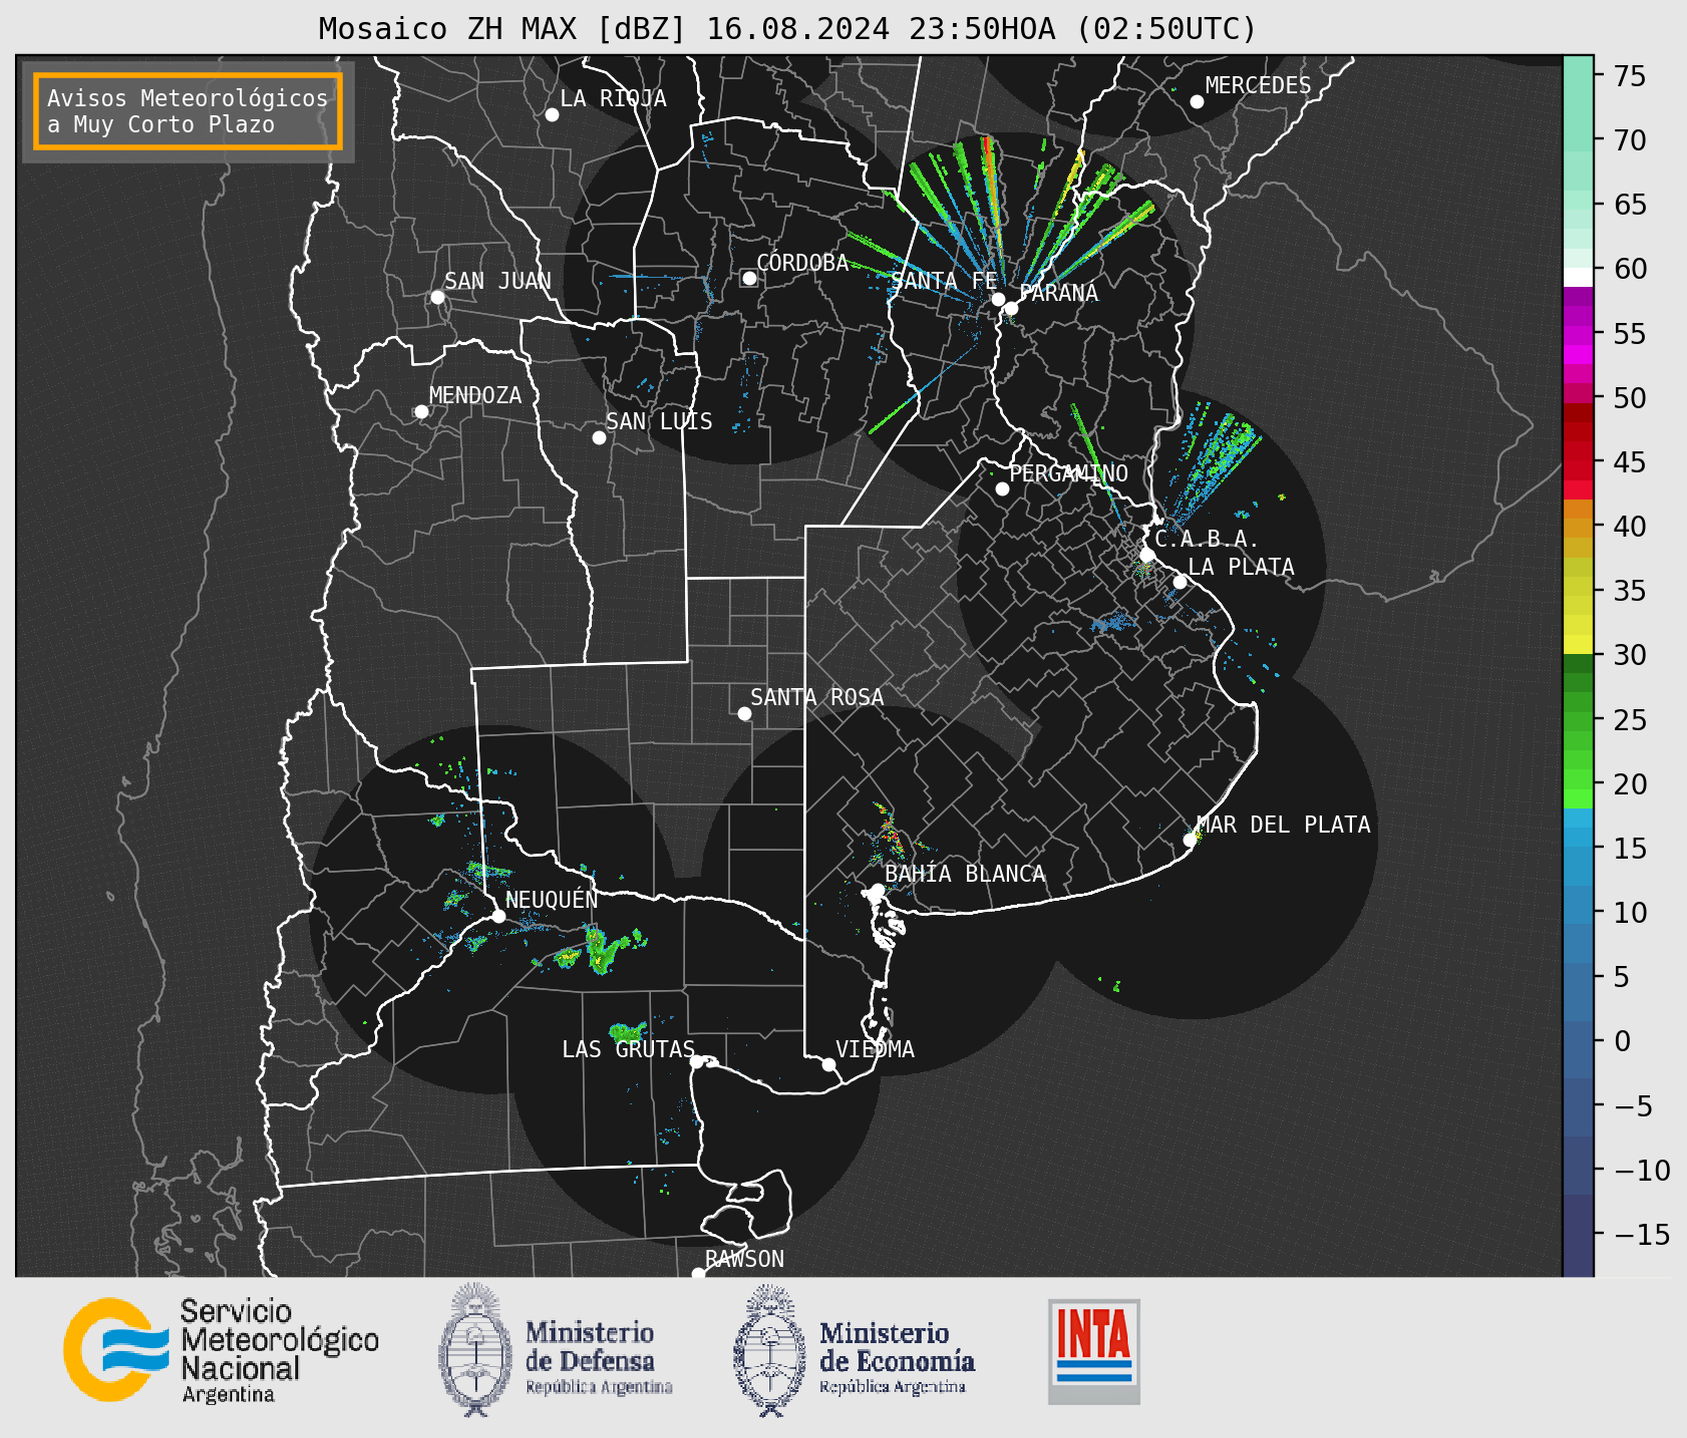Click the CÓRDOBA city marker dot

tap(749, 278)
